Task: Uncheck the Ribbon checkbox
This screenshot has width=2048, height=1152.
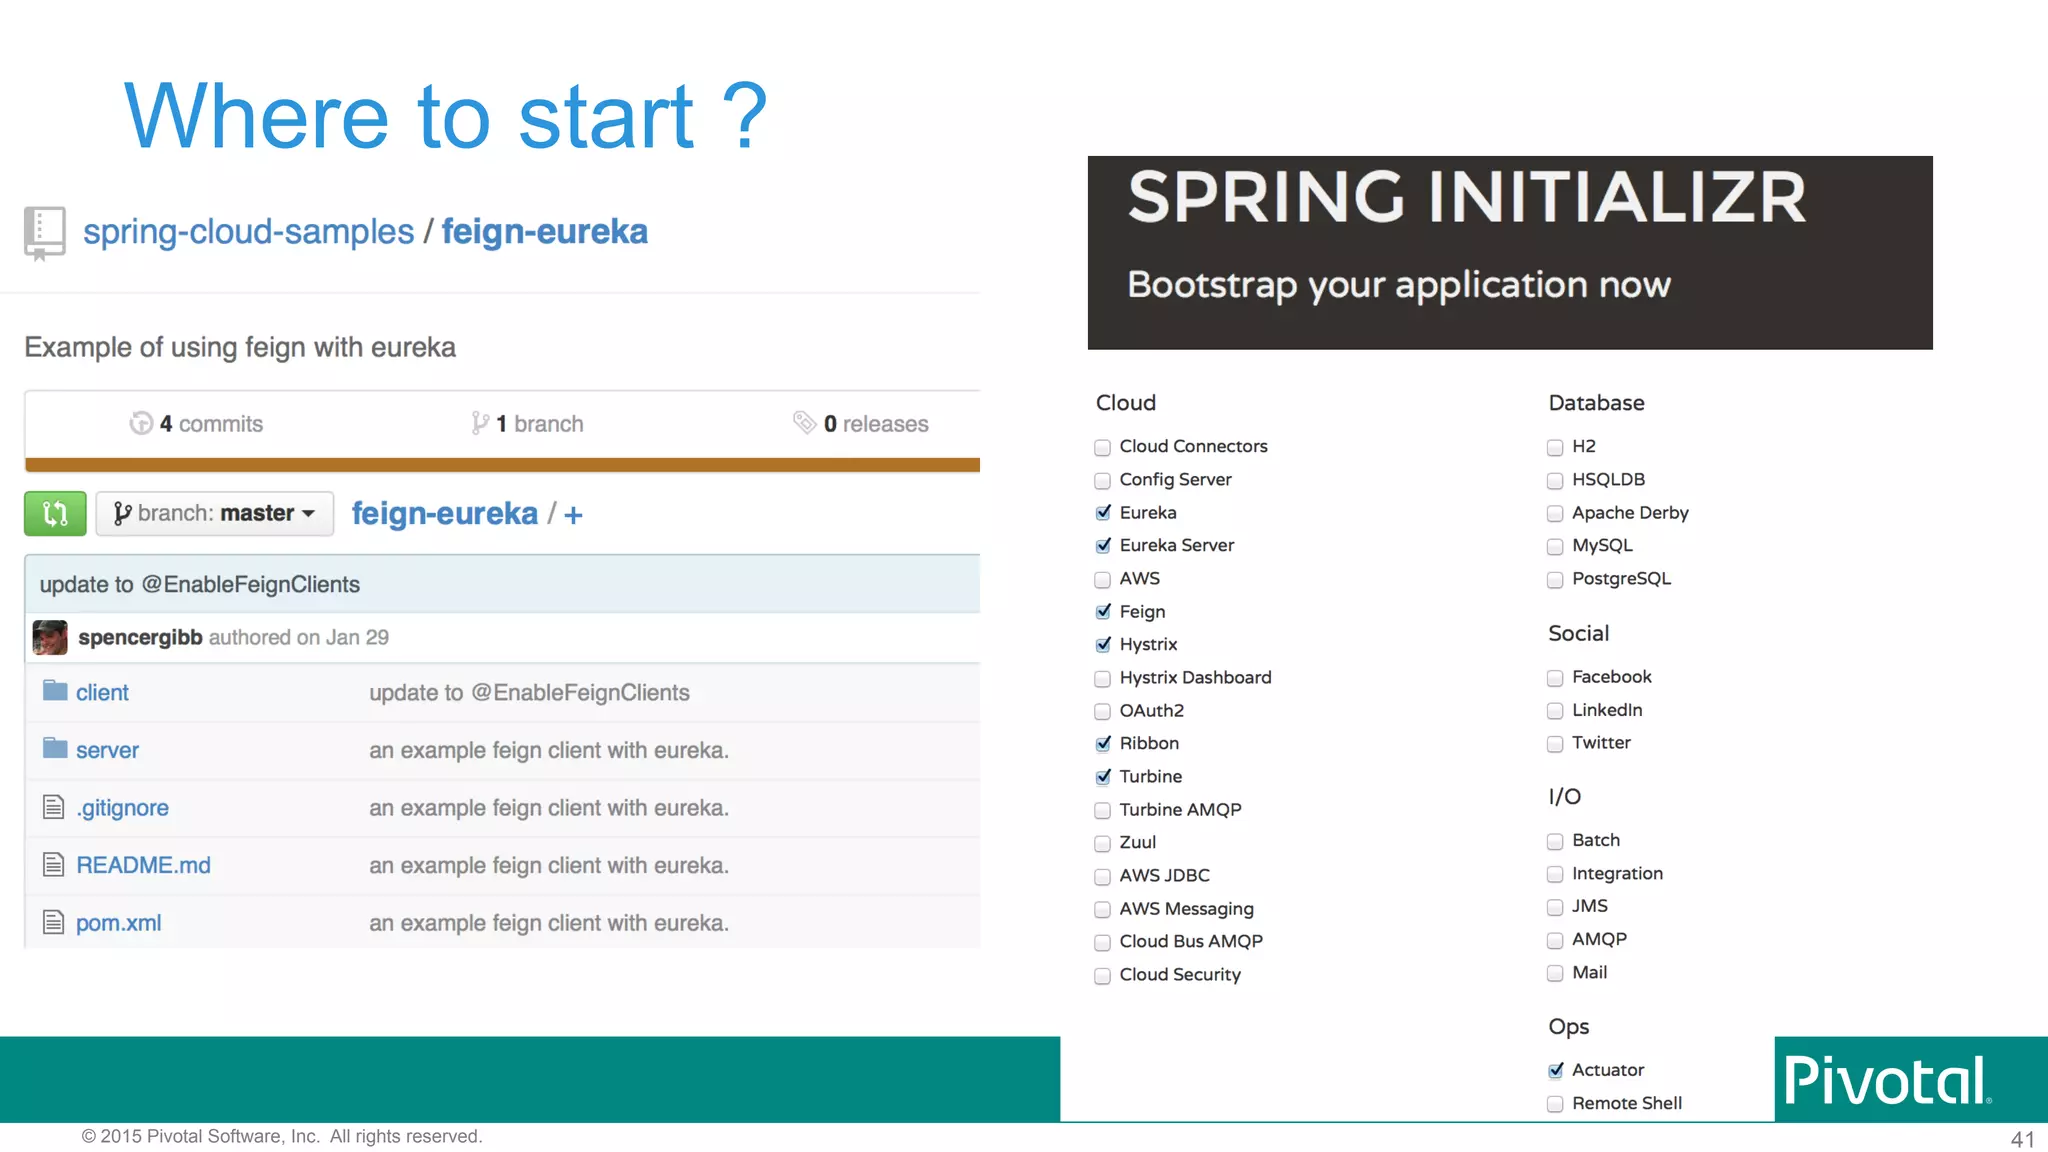Action: click(1102, 744)
